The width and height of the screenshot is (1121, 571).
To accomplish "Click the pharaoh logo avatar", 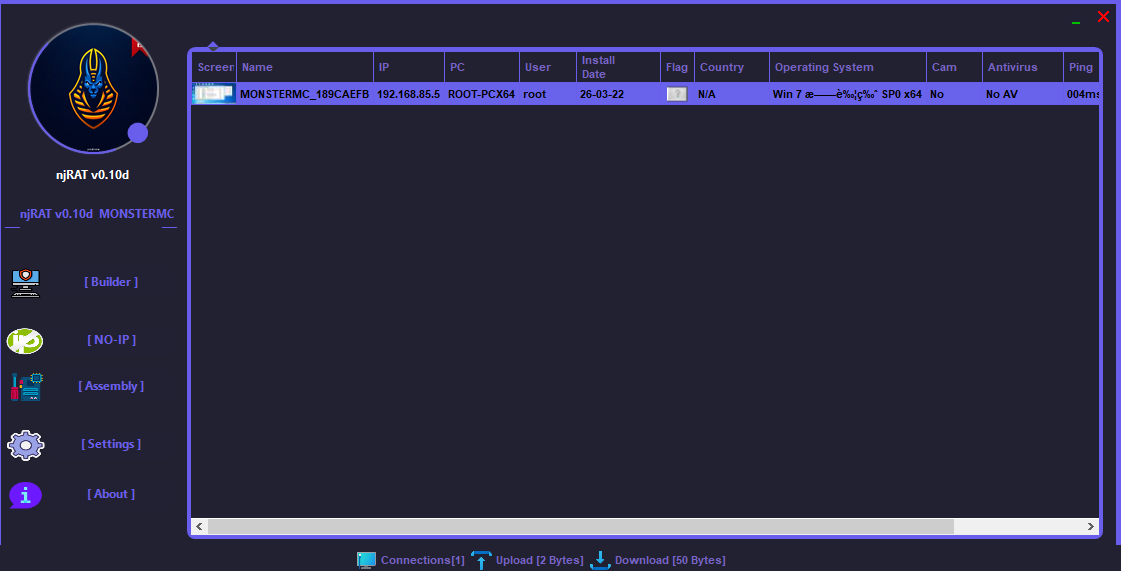I will click(x=92, y=89).
